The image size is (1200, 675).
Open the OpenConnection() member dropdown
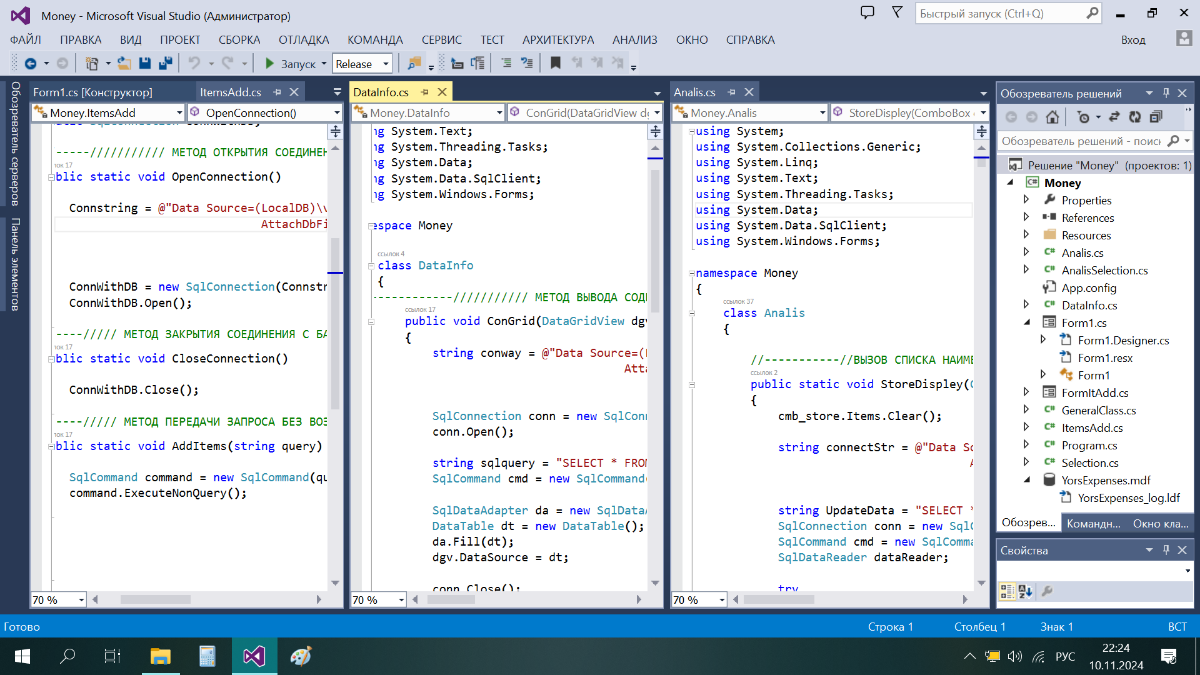(265, 113)
